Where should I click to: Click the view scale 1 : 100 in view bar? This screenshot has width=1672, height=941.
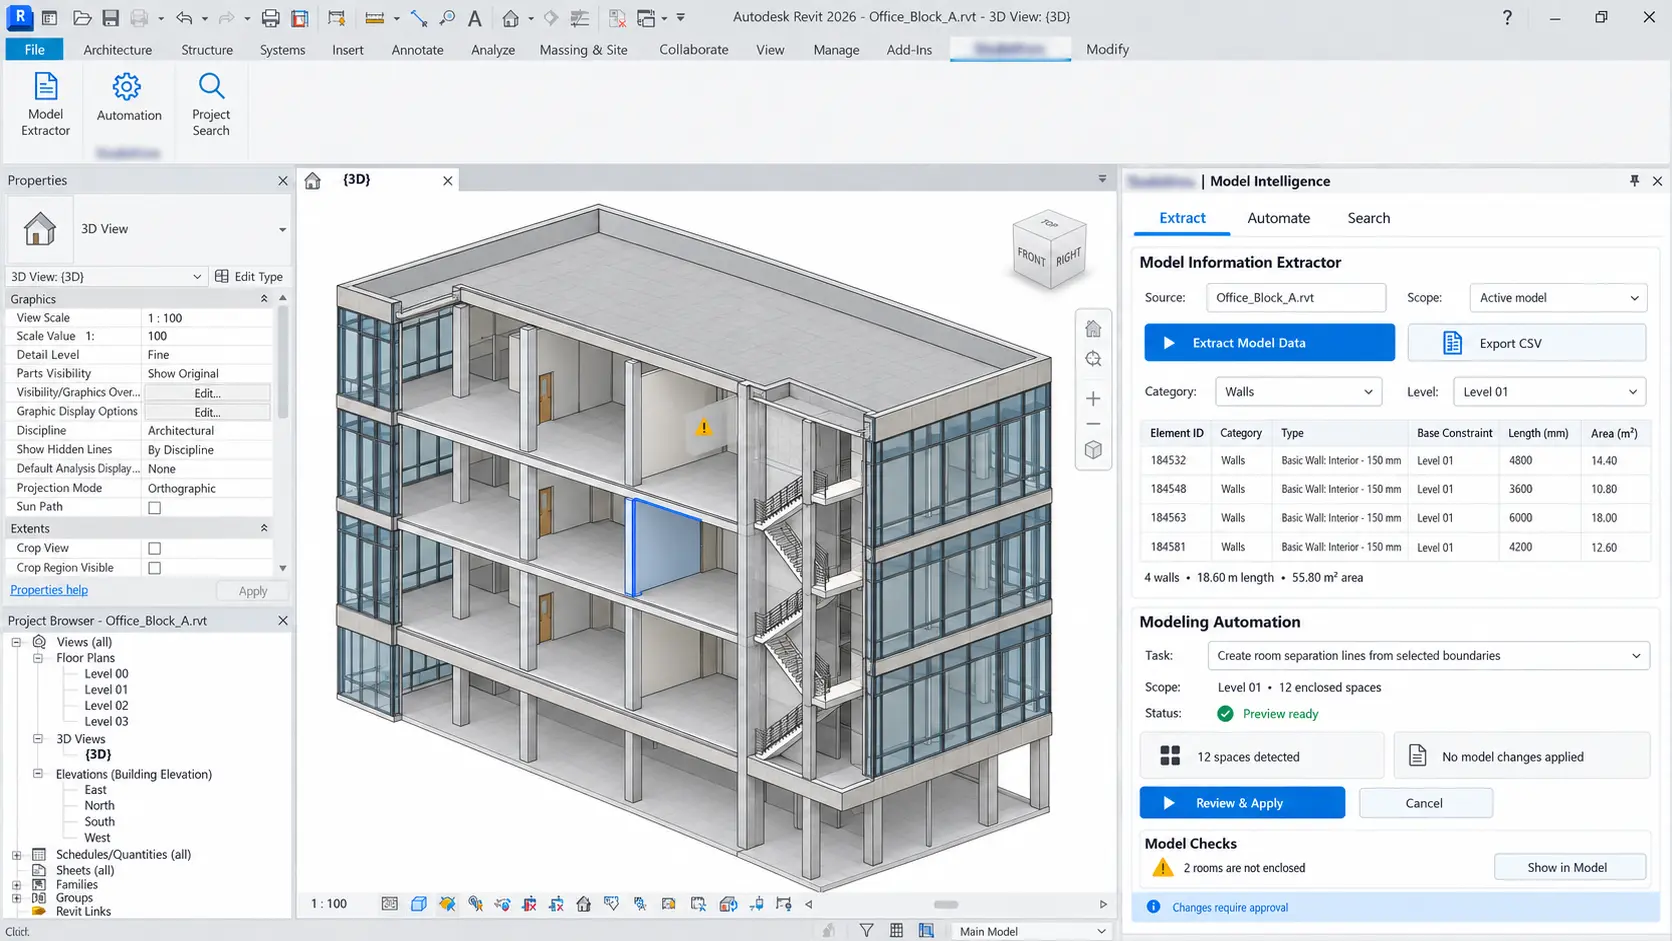pos(329,904)
